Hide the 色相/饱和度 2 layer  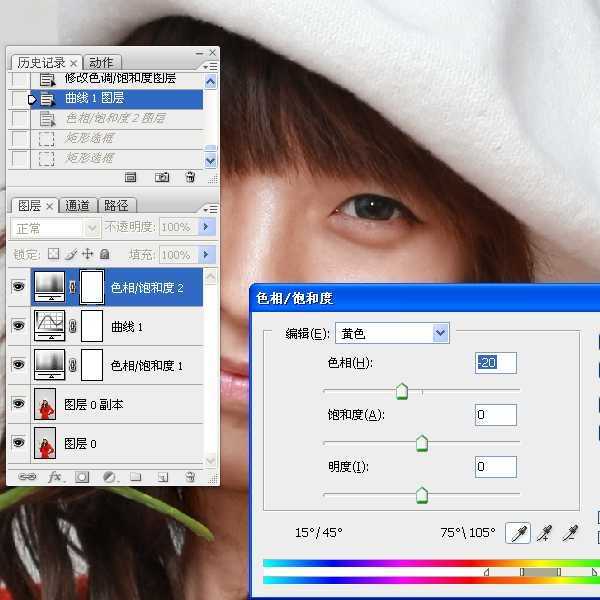pos(18,287)
